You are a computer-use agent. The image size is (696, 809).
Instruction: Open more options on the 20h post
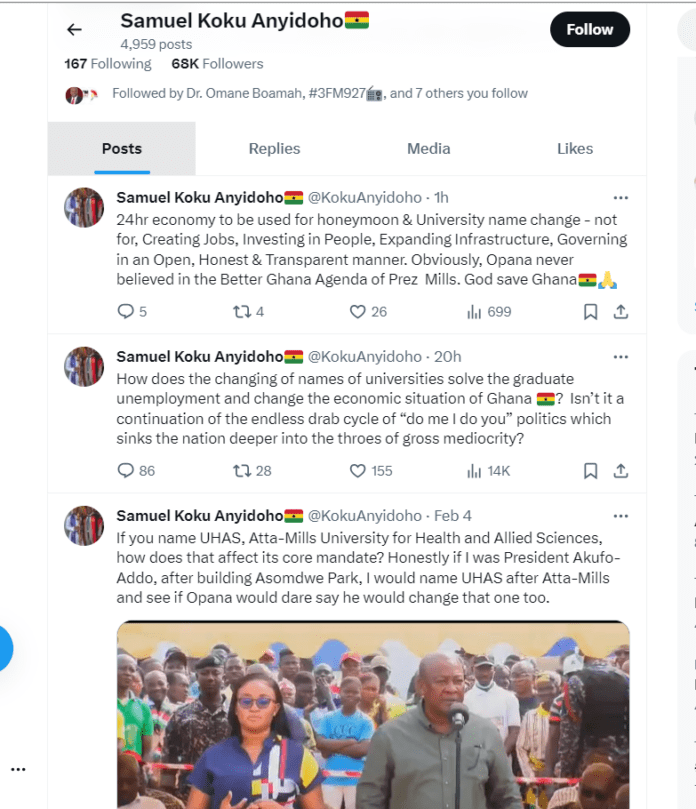[x=620, y=357]
